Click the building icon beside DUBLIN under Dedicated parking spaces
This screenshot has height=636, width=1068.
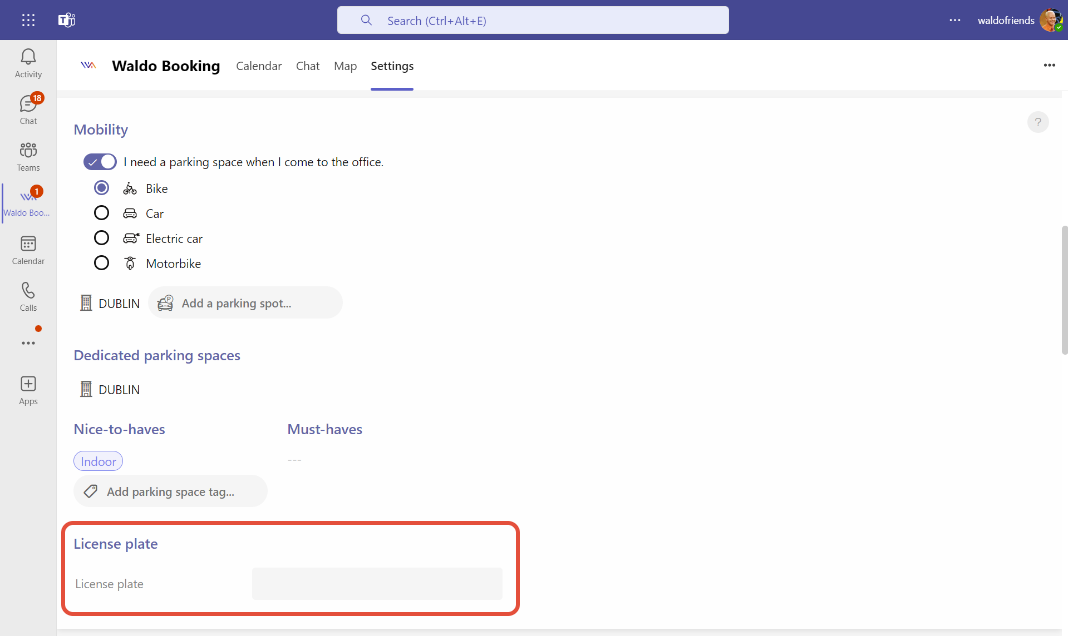coord(86,389)
